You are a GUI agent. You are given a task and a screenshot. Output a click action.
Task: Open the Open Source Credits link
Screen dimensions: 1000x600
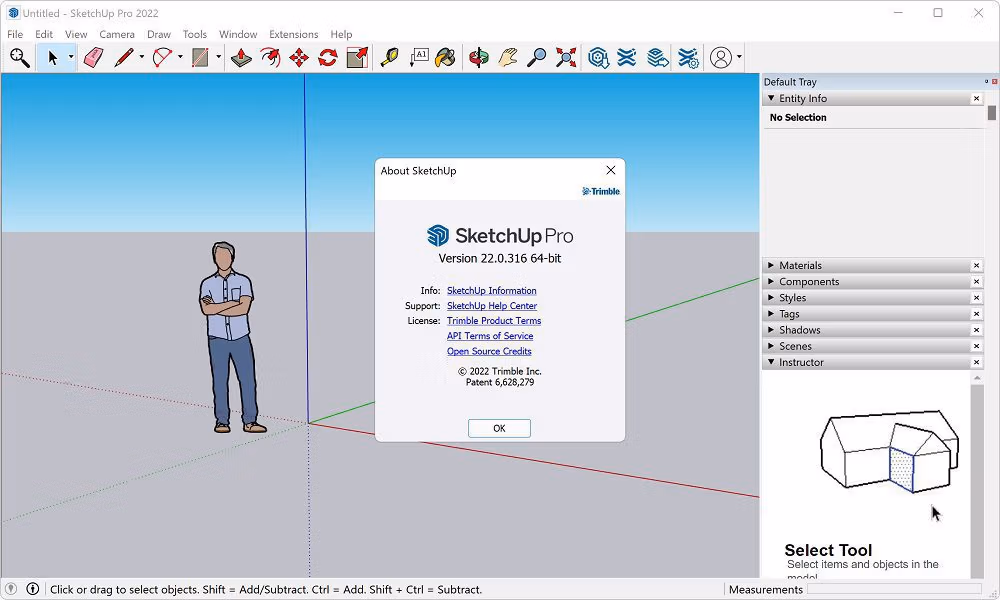point(489,351)
